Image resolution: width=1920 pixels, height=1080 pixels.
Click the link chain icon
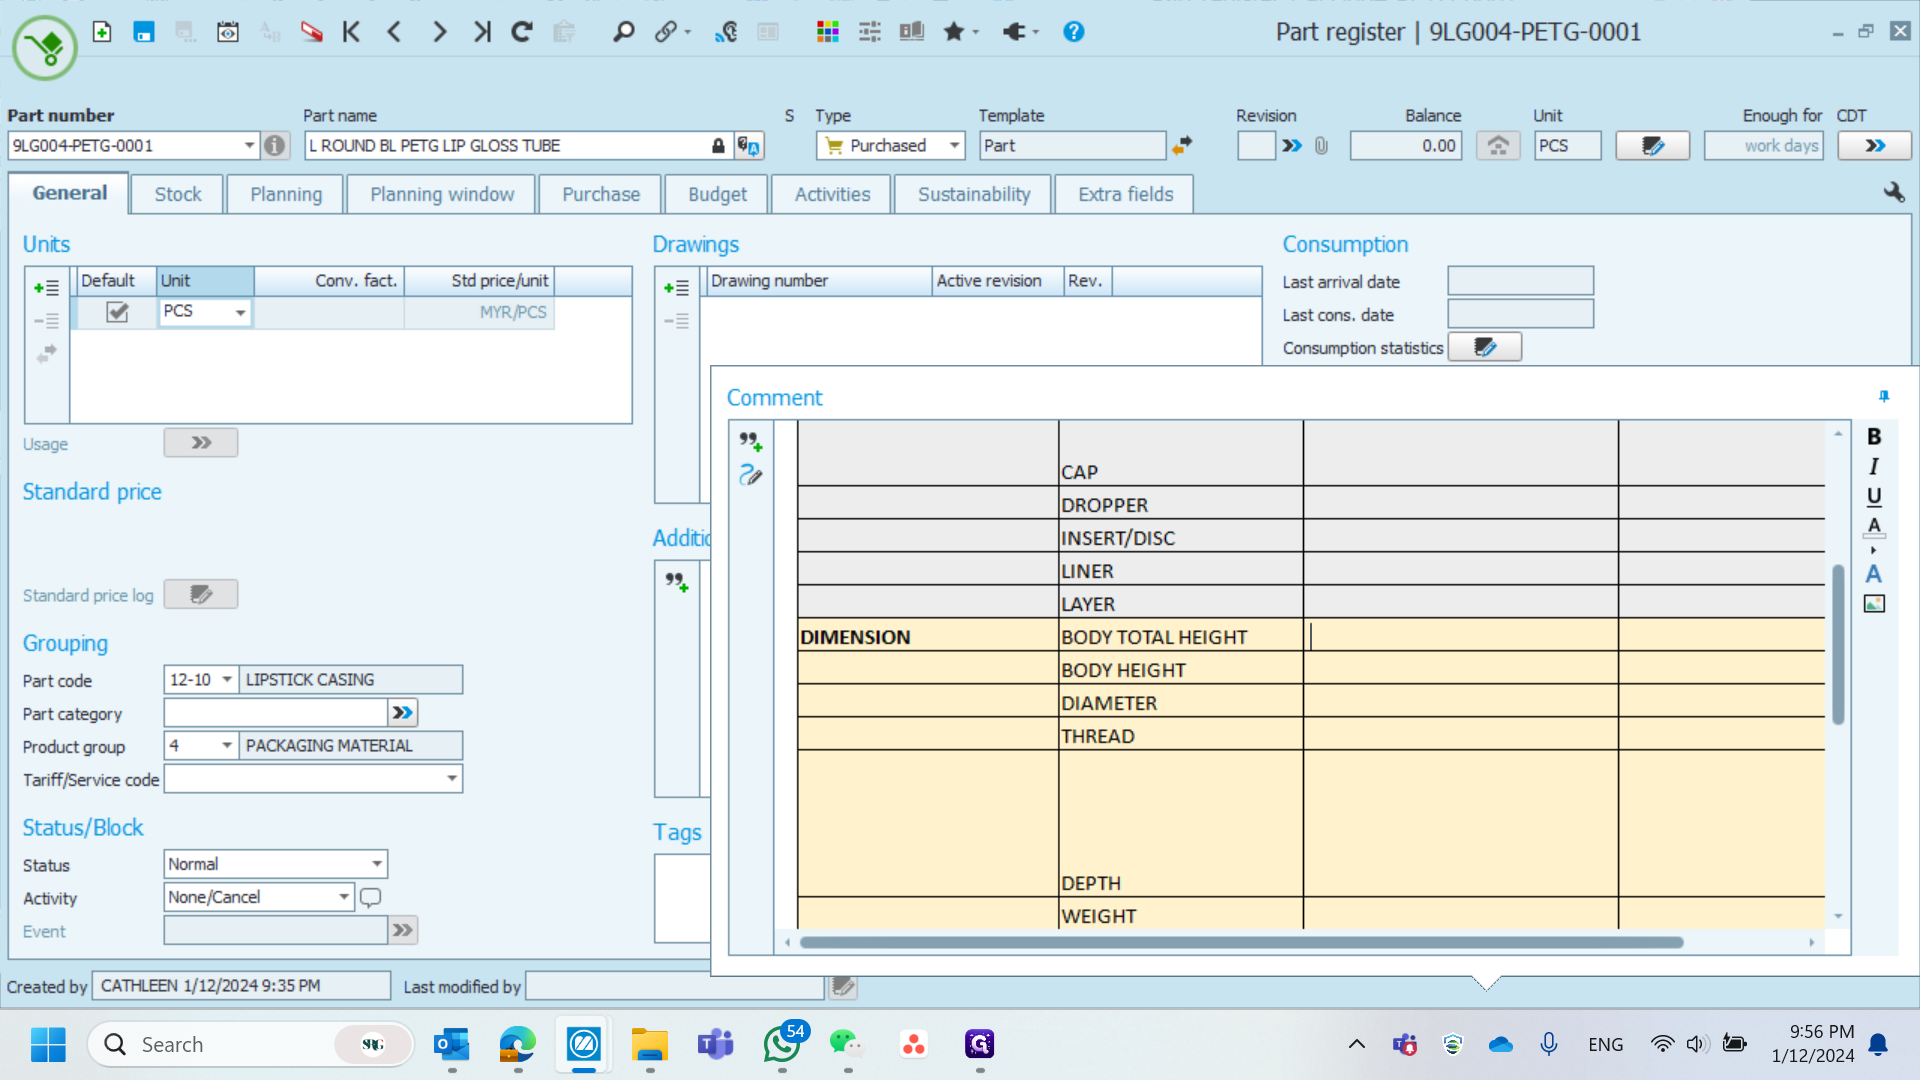pyautogui.click(x=666, y=32)
